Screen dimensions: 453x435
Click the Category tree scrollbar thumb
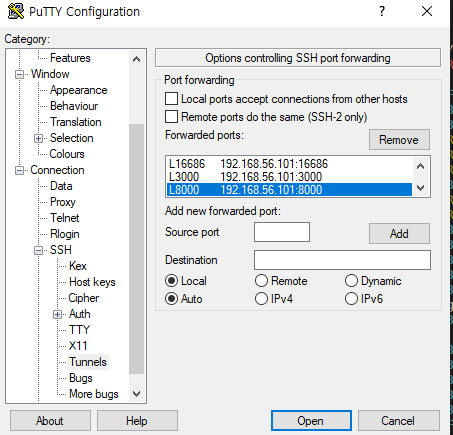point(136,249)
